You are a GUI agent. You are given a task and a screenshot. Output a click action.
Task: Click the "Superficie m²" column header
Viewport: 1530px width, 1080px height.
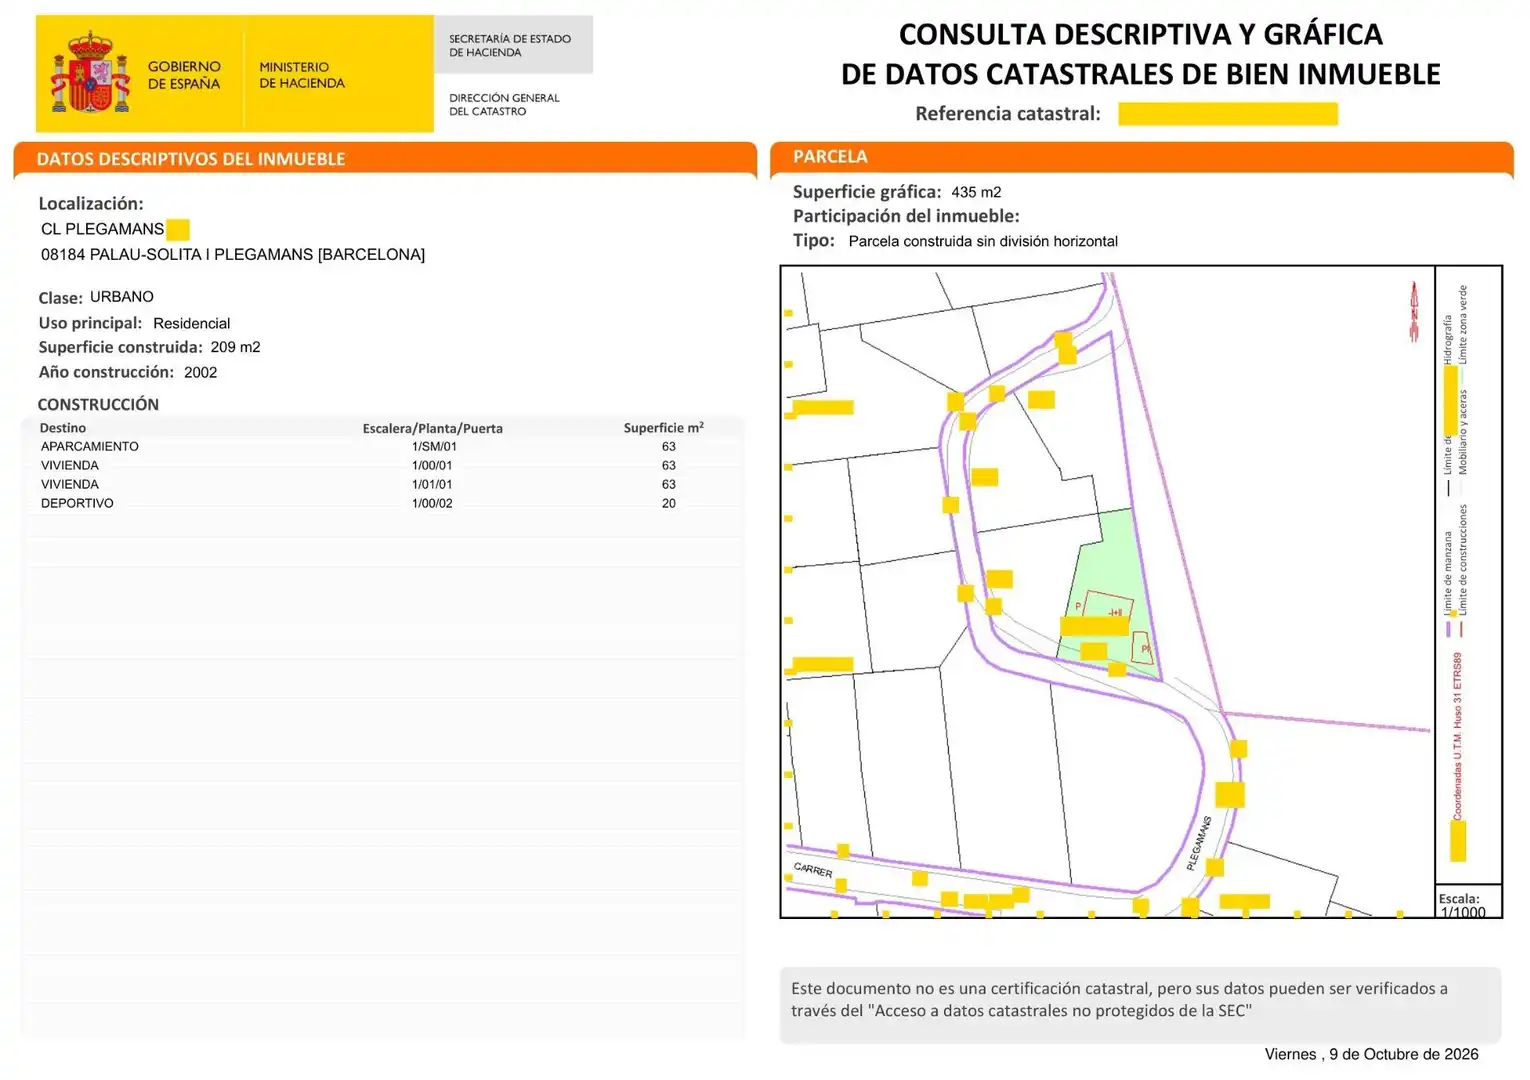664,427
